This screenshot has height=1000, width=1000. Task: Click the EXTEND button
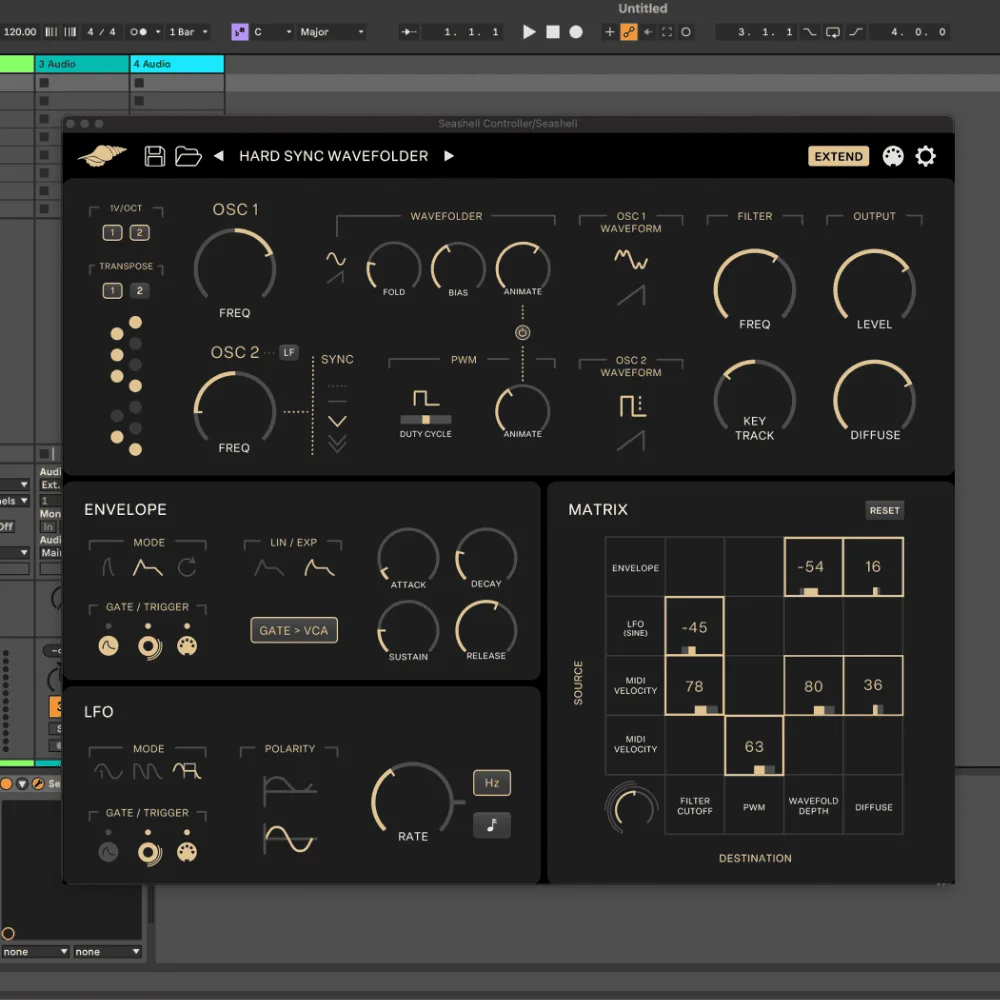(838, 156)
